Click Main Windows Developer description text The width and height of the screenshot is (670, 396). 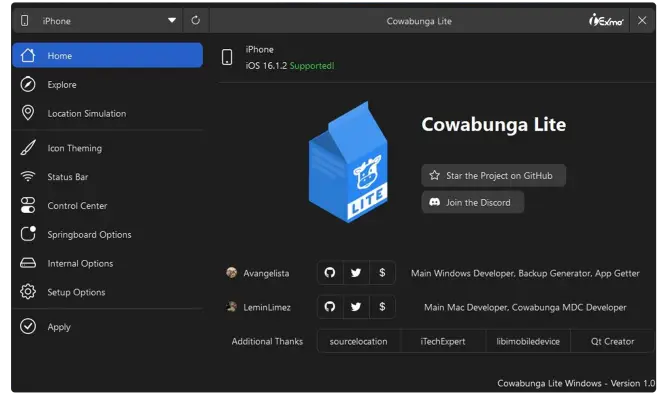(525, 273)
